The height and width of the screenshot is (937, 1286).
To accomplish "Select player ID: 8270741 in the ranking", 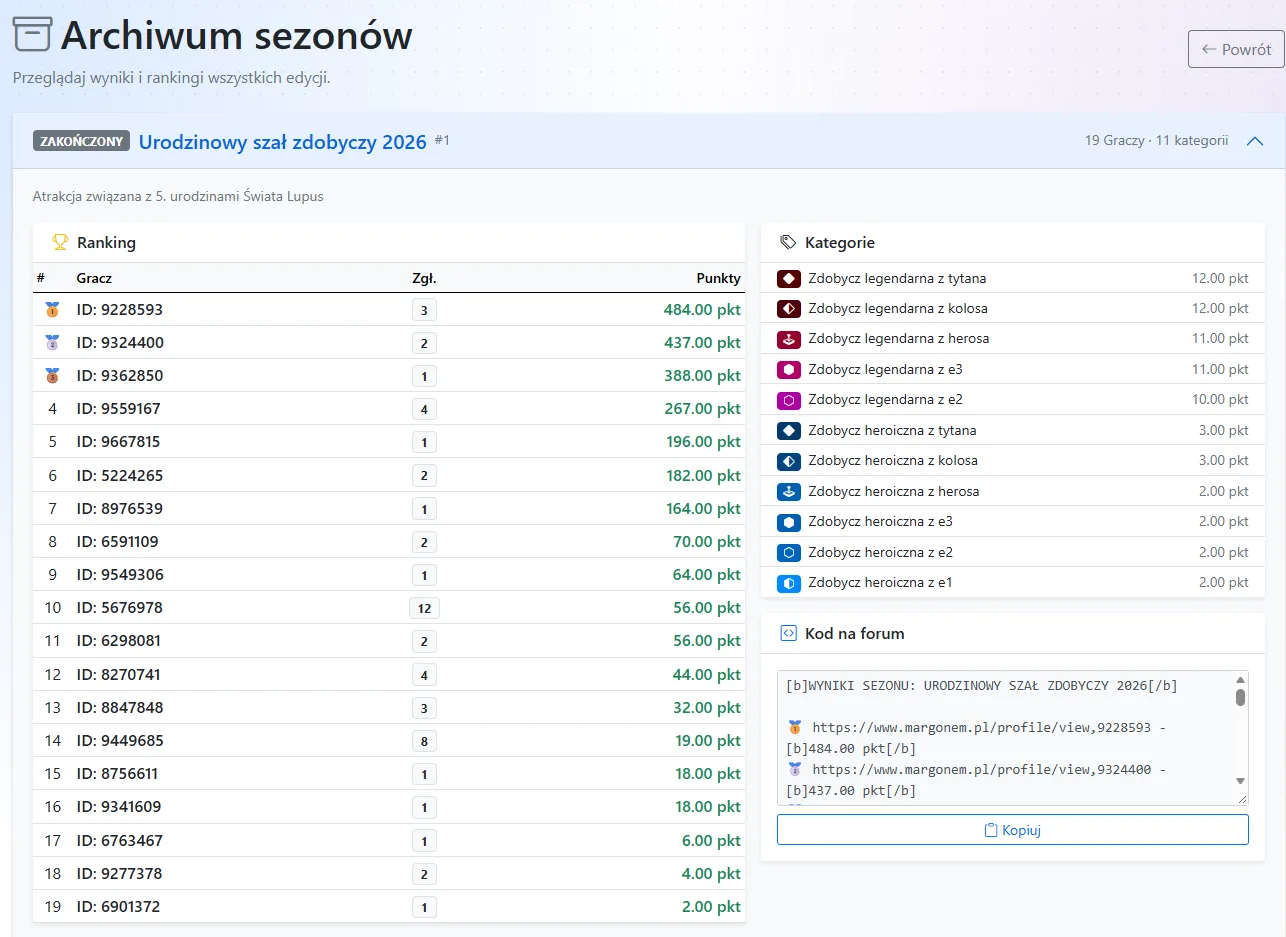I will coord(119,675).
